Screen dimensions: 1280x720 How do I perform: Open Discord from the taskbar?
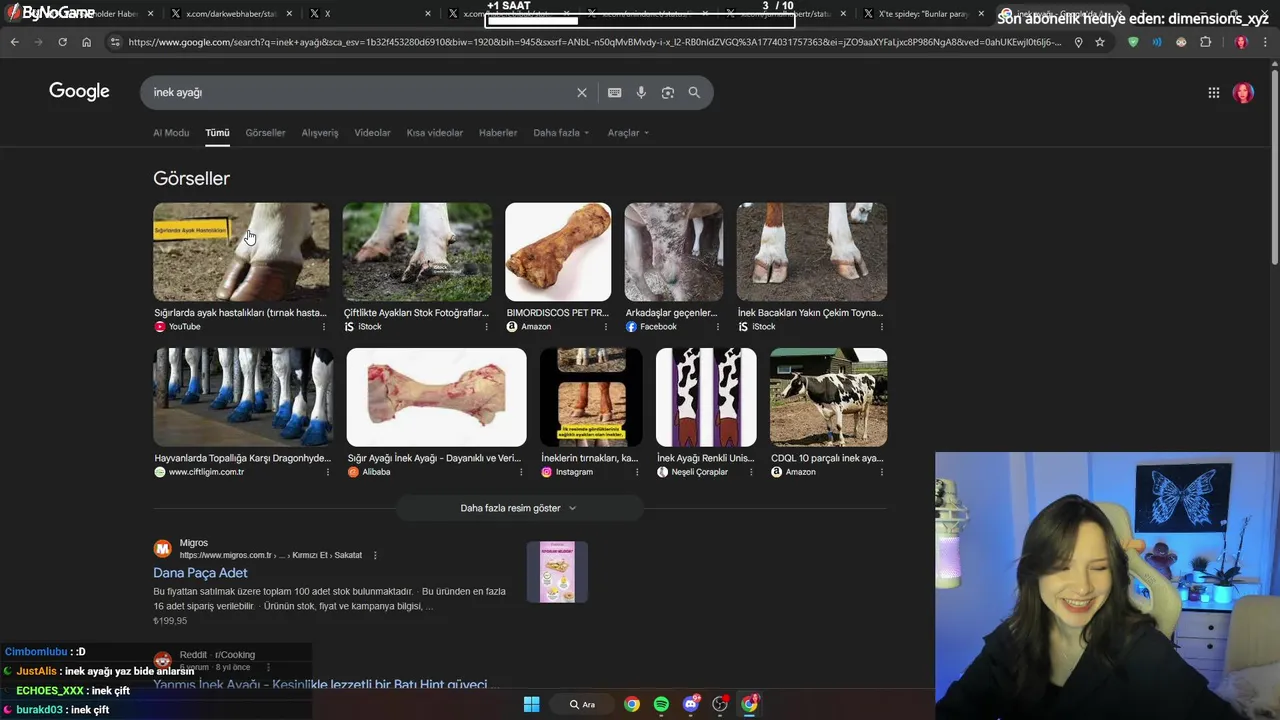[690, 704]
